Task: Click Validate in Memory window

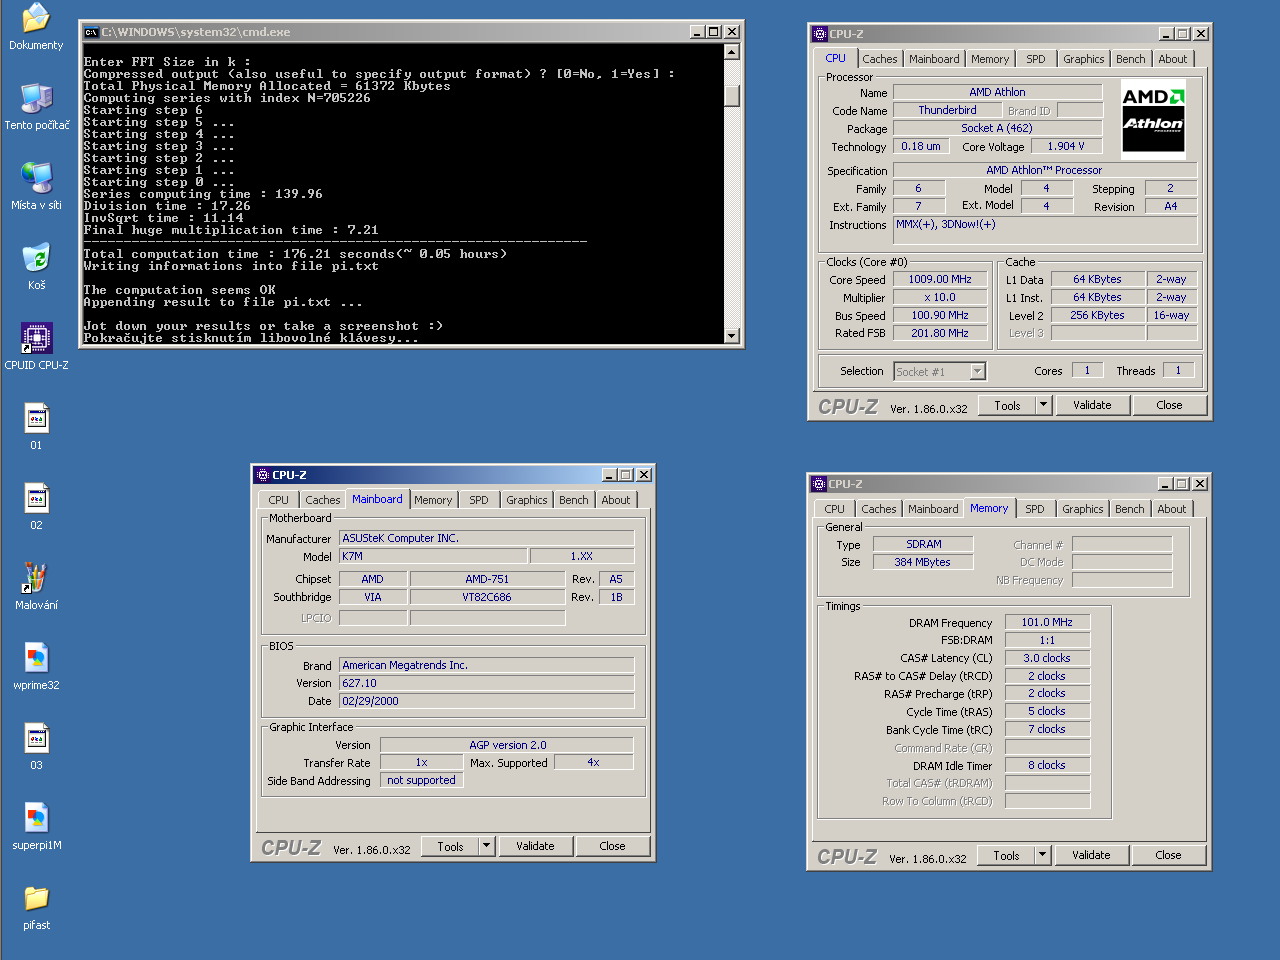Action: click(1091, 855)
